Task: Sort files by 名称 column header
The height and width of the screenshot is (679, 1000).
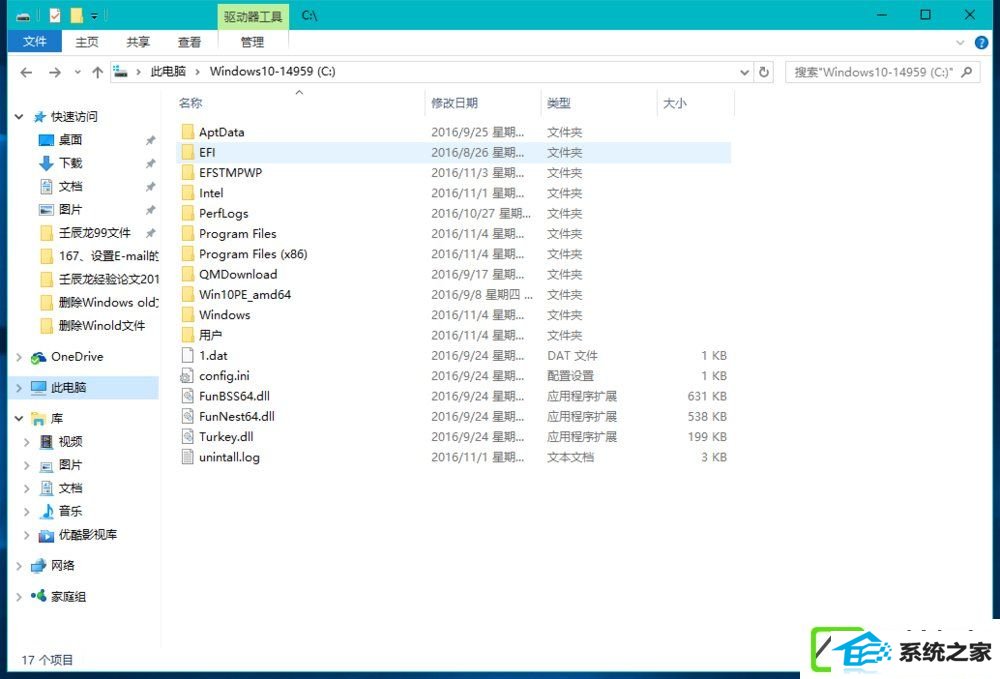Action: pos(191,103)
